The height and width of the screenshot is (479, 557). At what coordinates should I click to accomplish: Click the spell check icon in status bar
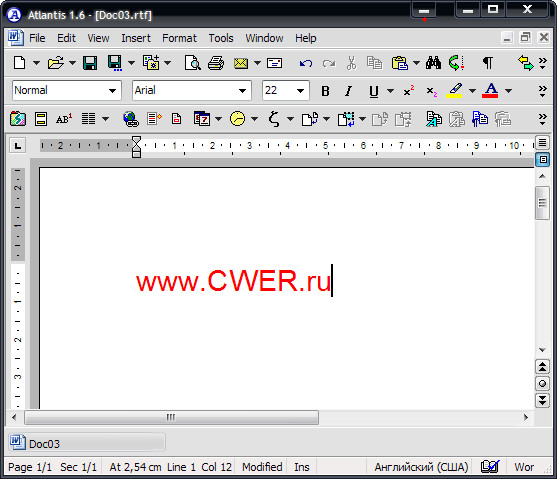click(x=490, y=467)
